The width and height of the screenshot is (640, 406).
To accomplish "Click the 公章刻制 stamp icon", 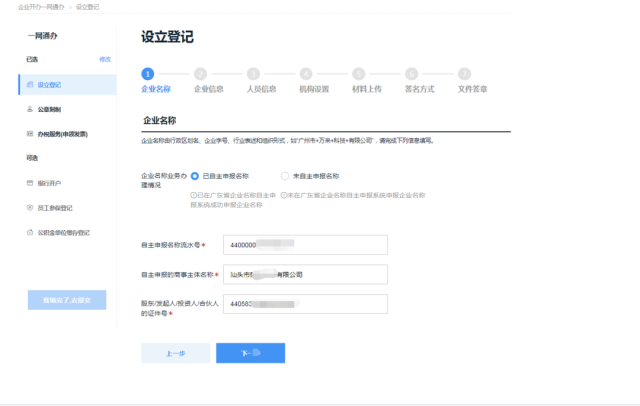I will [30, 109].
